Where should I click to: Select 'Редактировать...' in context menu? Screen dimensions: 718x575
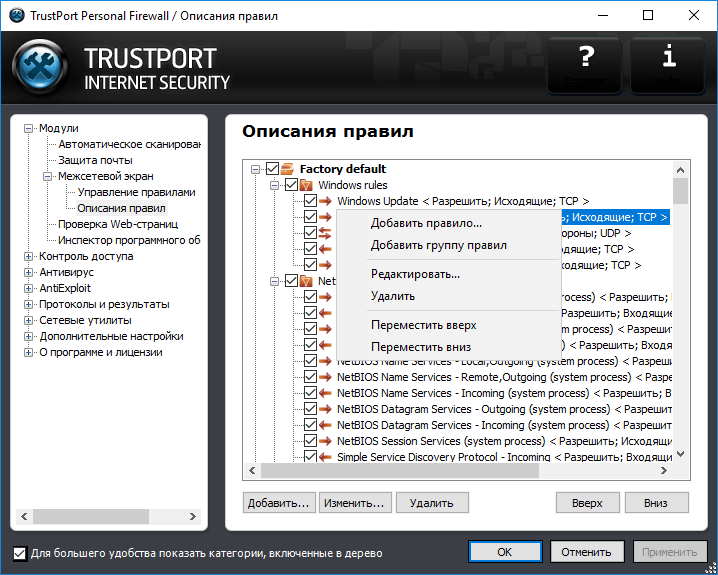coord(449,274)
